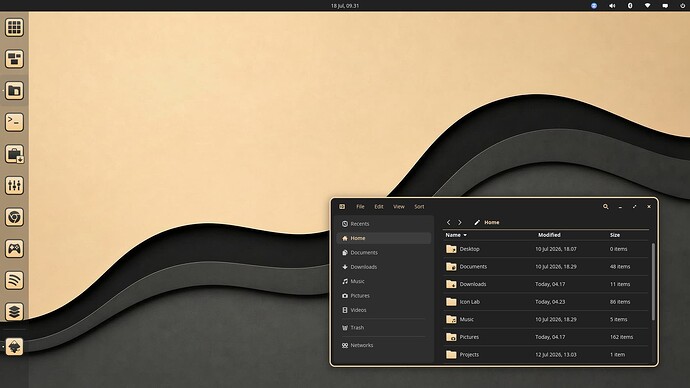Click the '12 Jul 2026, 13.03' date
690x388 pixels.
coord(556,355)
